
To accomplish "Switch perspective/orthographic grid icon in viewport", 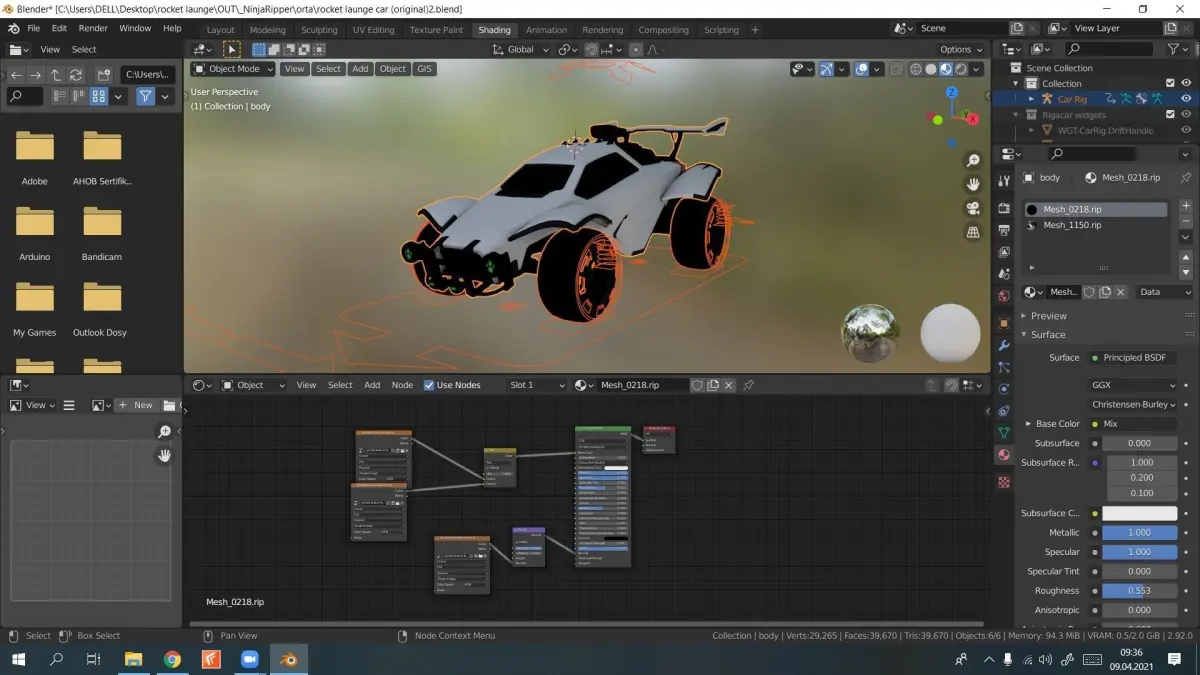I will pos(973,233).
